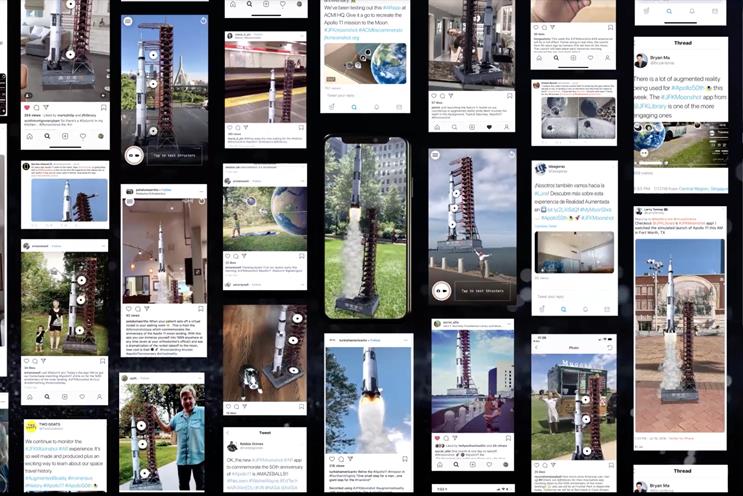Click the back arrow in the Tweet header

pos(227,433)
